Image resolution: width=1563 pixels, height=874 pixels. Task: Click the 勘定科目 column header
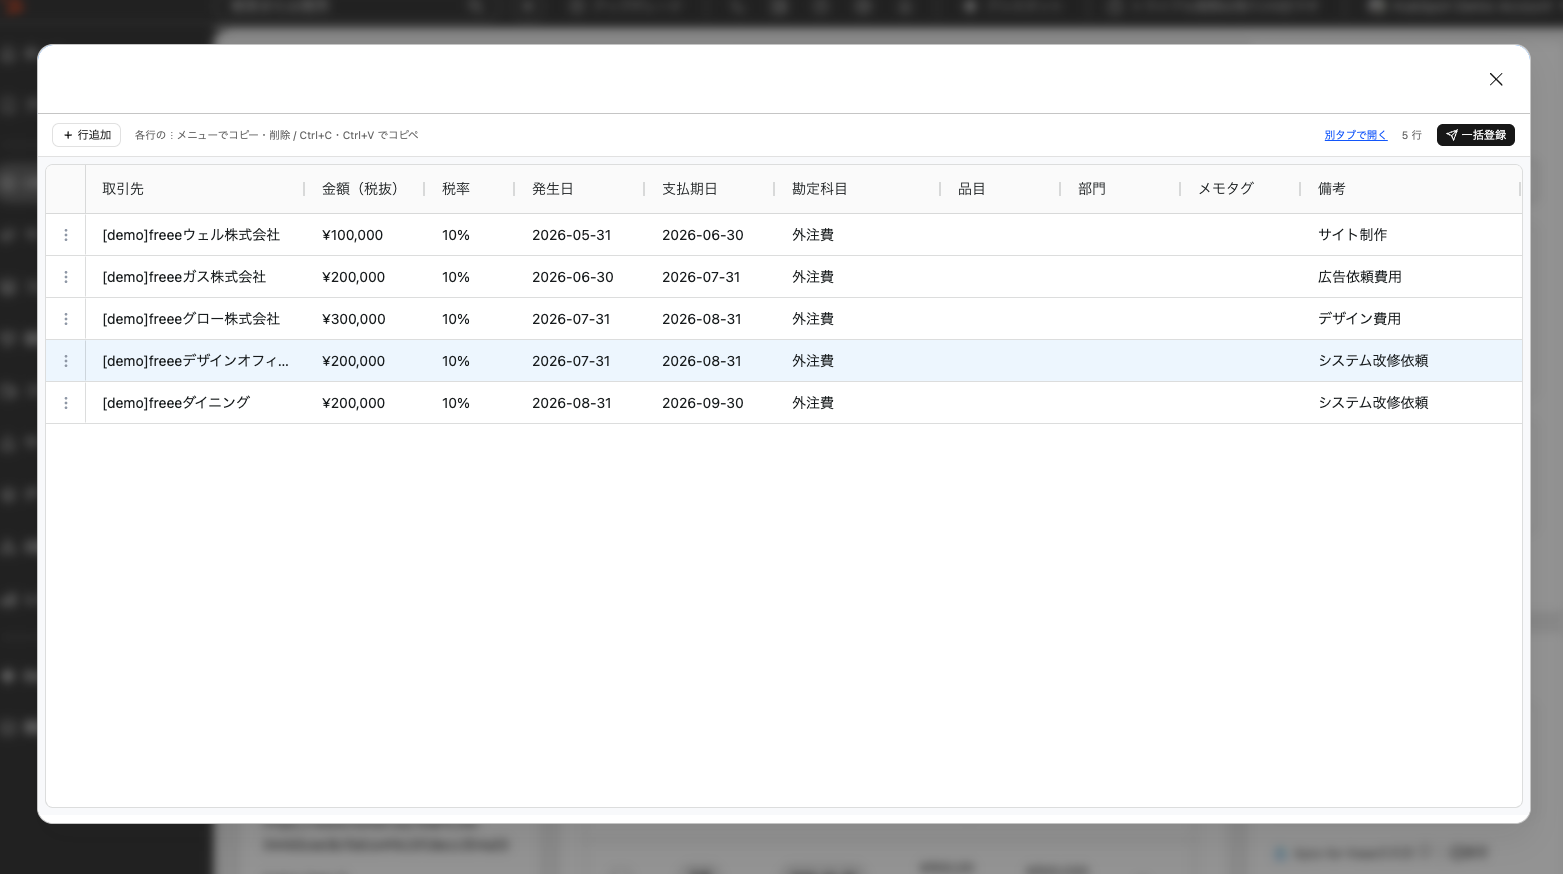pyautogui.click(x=858, y=189)
